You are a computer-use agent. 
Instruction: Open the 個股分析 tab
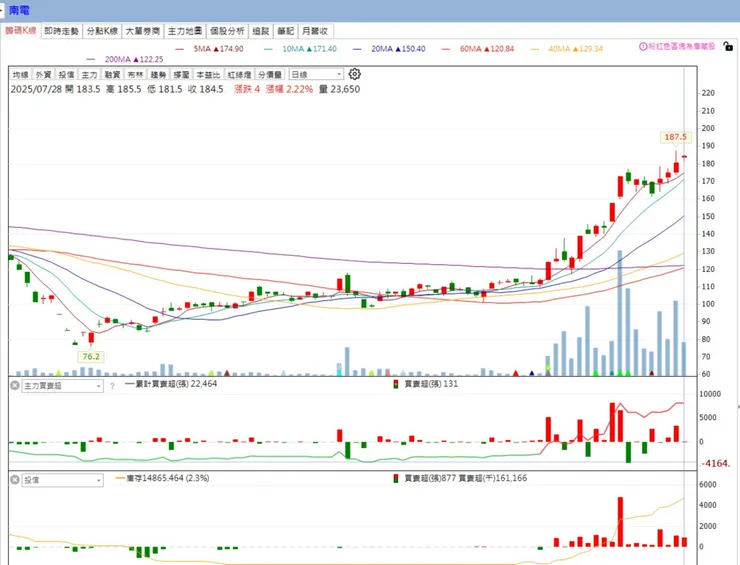(227, 31)
